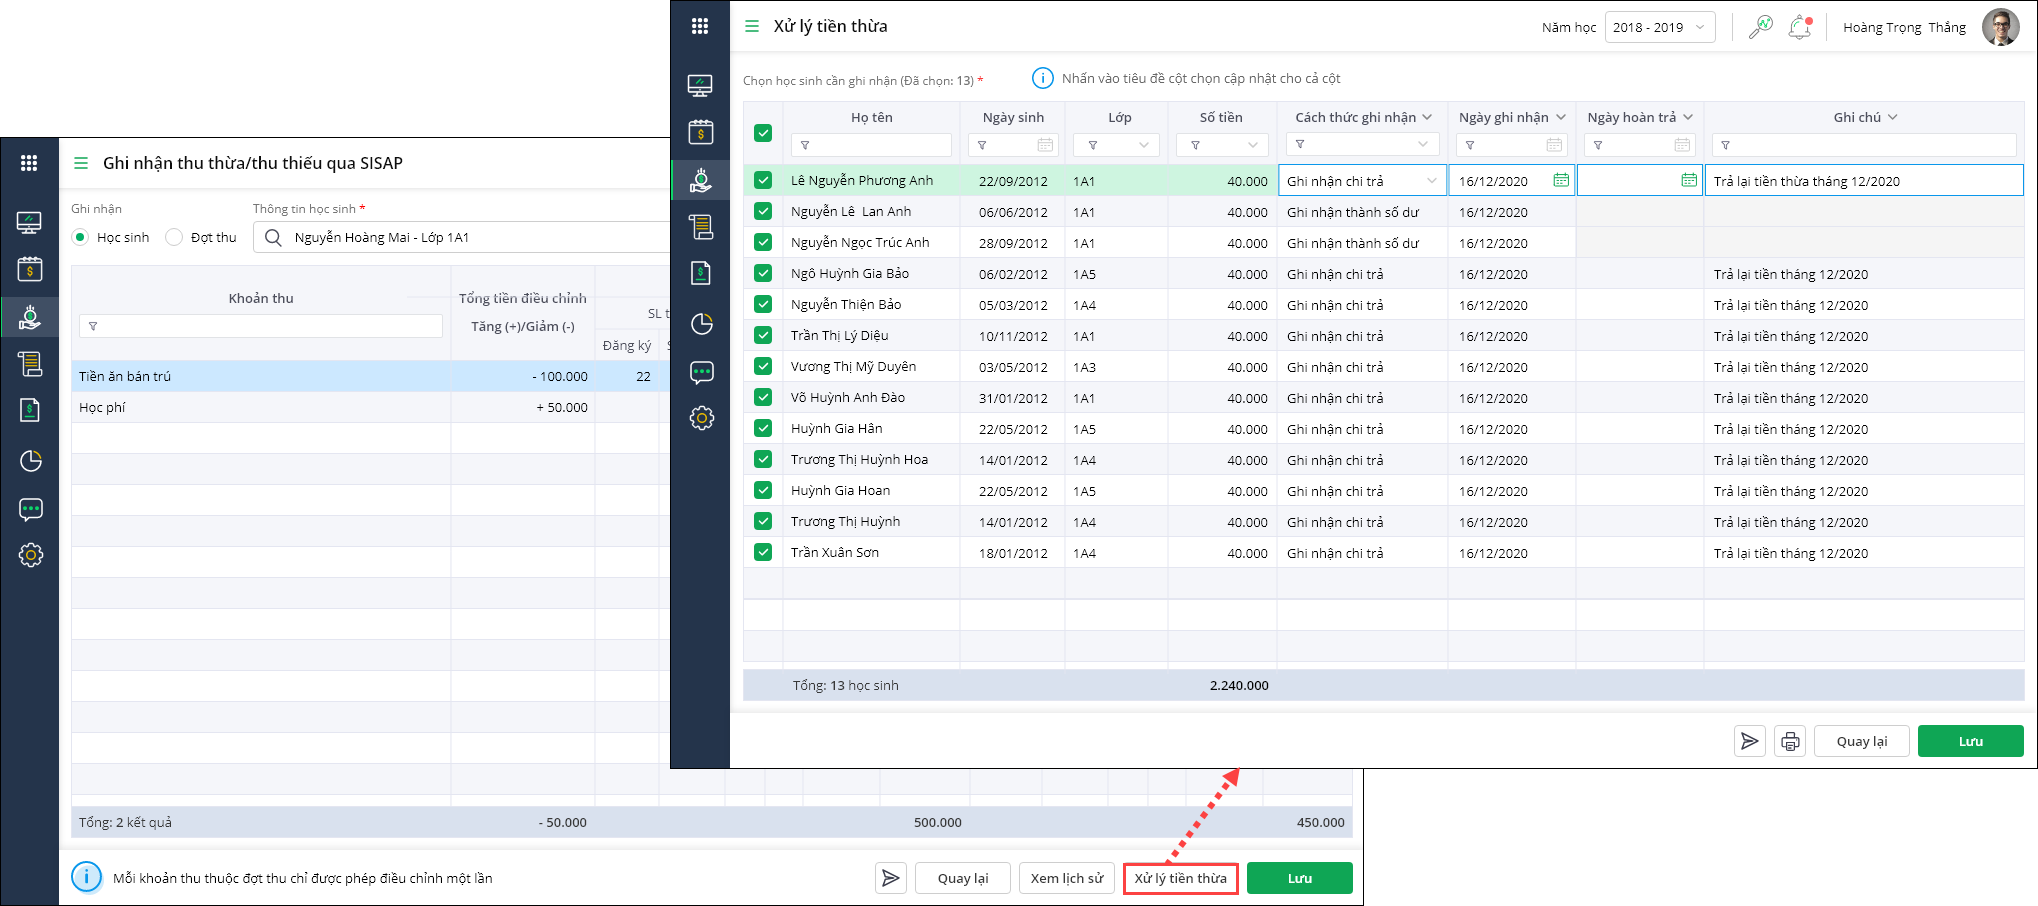Click Xử lý tiền thừa button
Image resolution: width=2038 pixels, height=906 pixels.
pos(1181,878)
